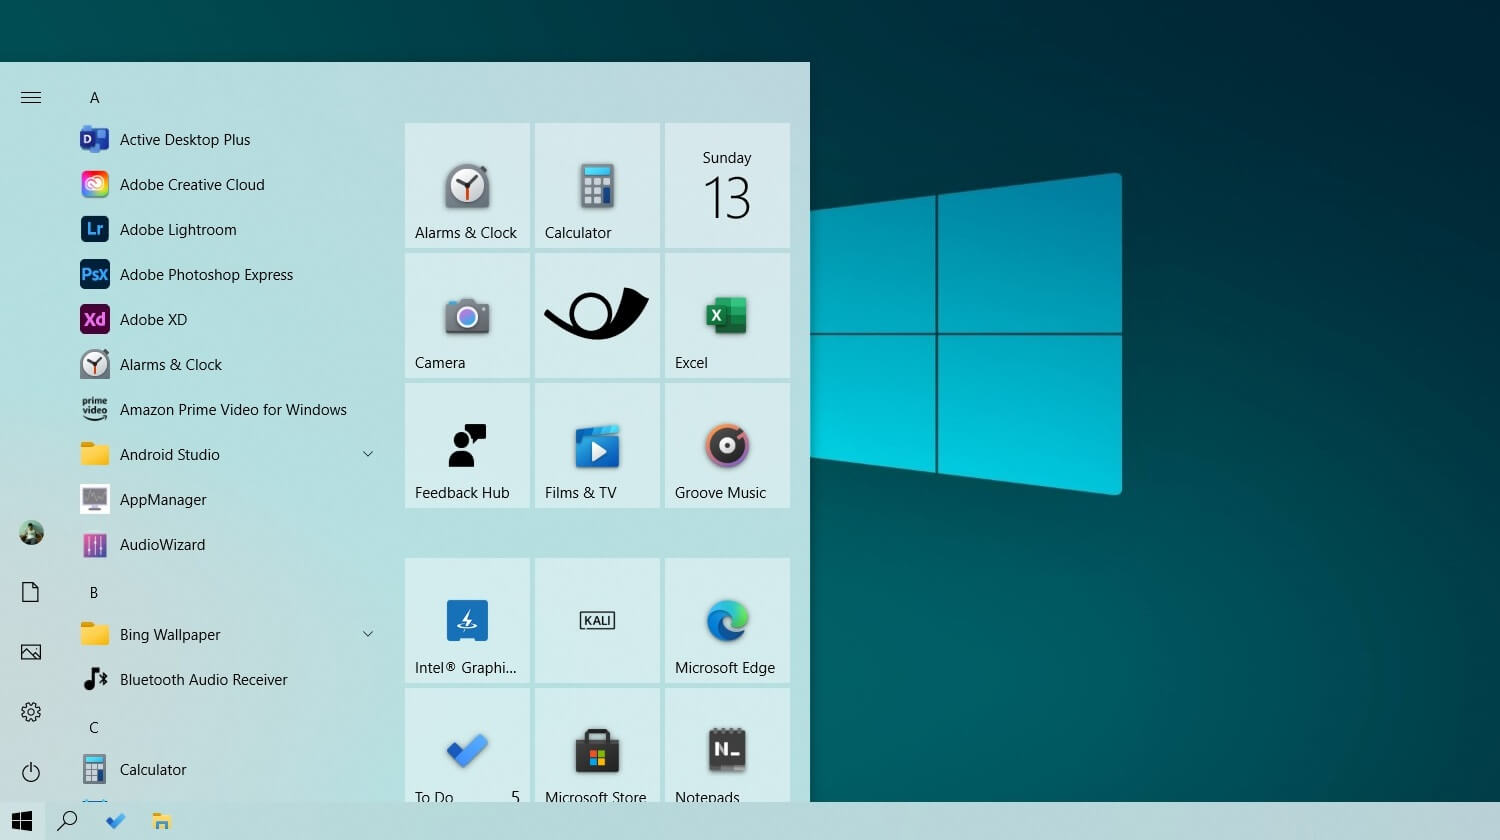Image resolution: width=1500 pixels, height=840 pixels.
Task: Open taskbar Search magnifier
Action: click(x=67, y=821)
